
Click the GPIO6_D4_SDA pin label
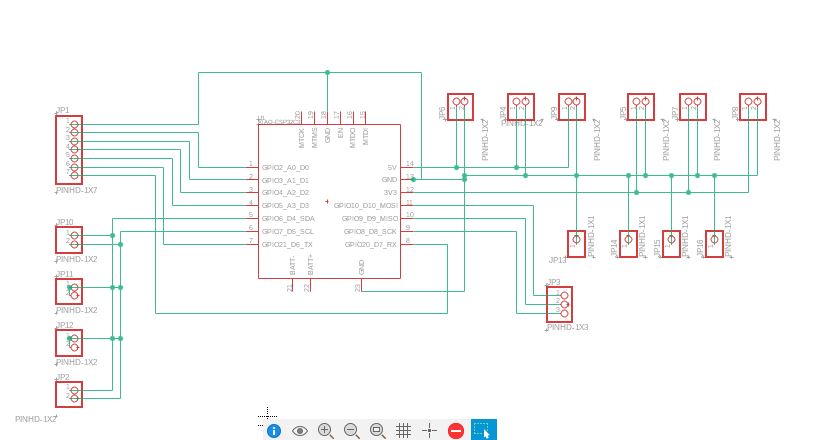tap(288, 219)
